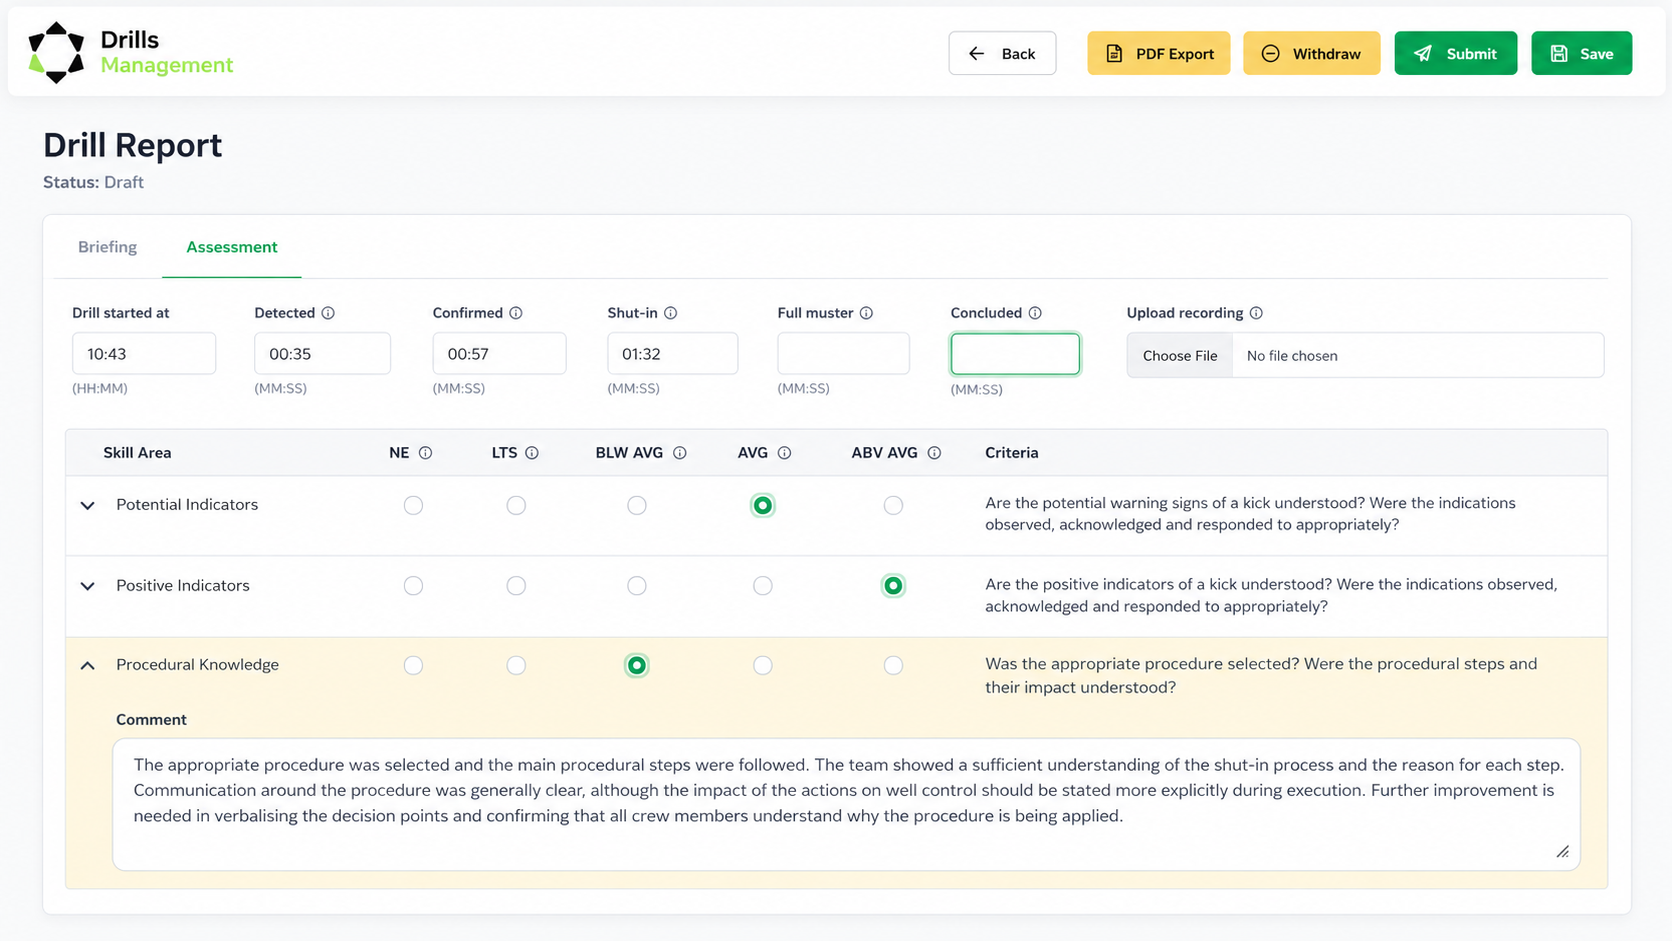Click the info icon beside ABV AVG column
This screenshot has height=941, width=1672.
(x=934, y=453)
